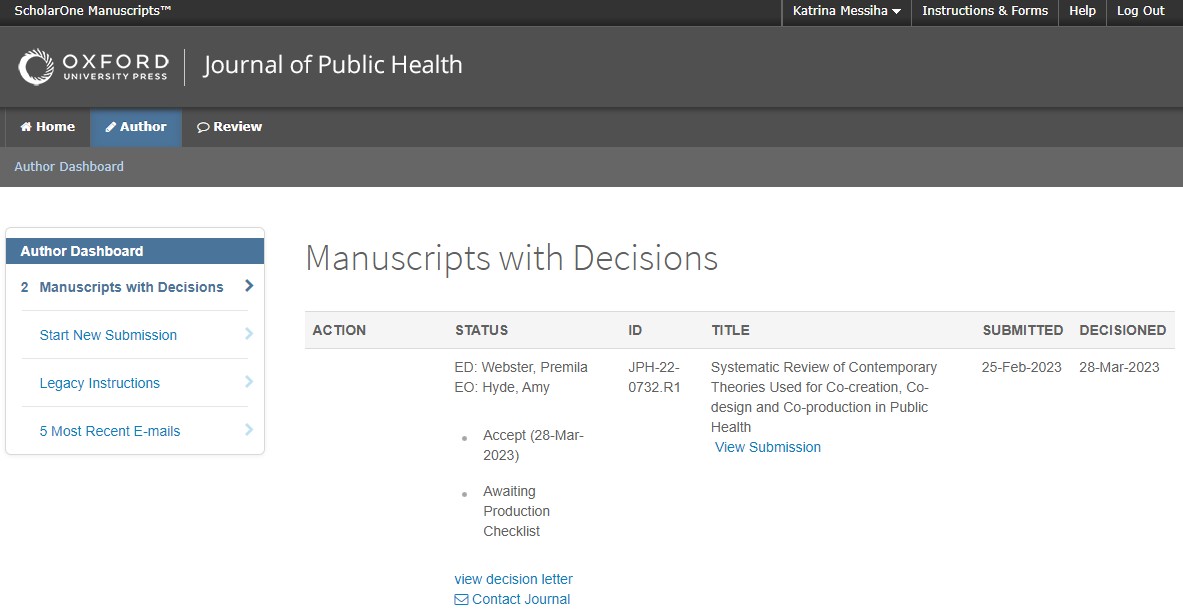Select manuscript ID JPH-22-0732.R1

click(x=654, y=377)
